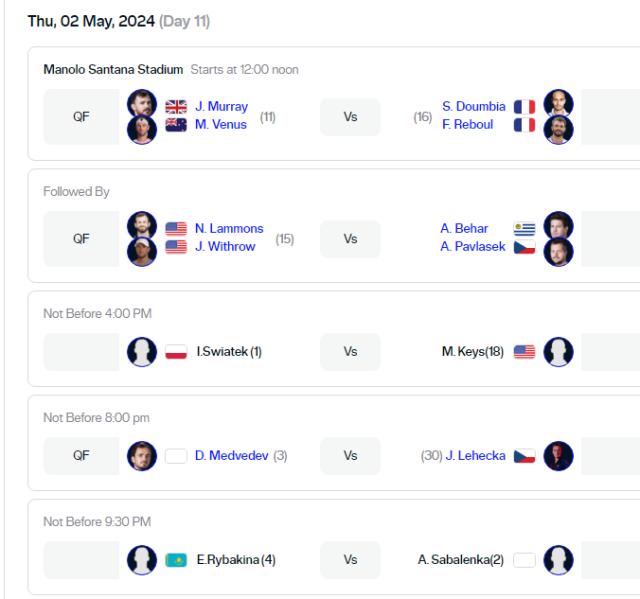Open J. Lehecka's player profile link
This screenshot has width=640, height=599.
pyautogui.click(x=475, y=456)
